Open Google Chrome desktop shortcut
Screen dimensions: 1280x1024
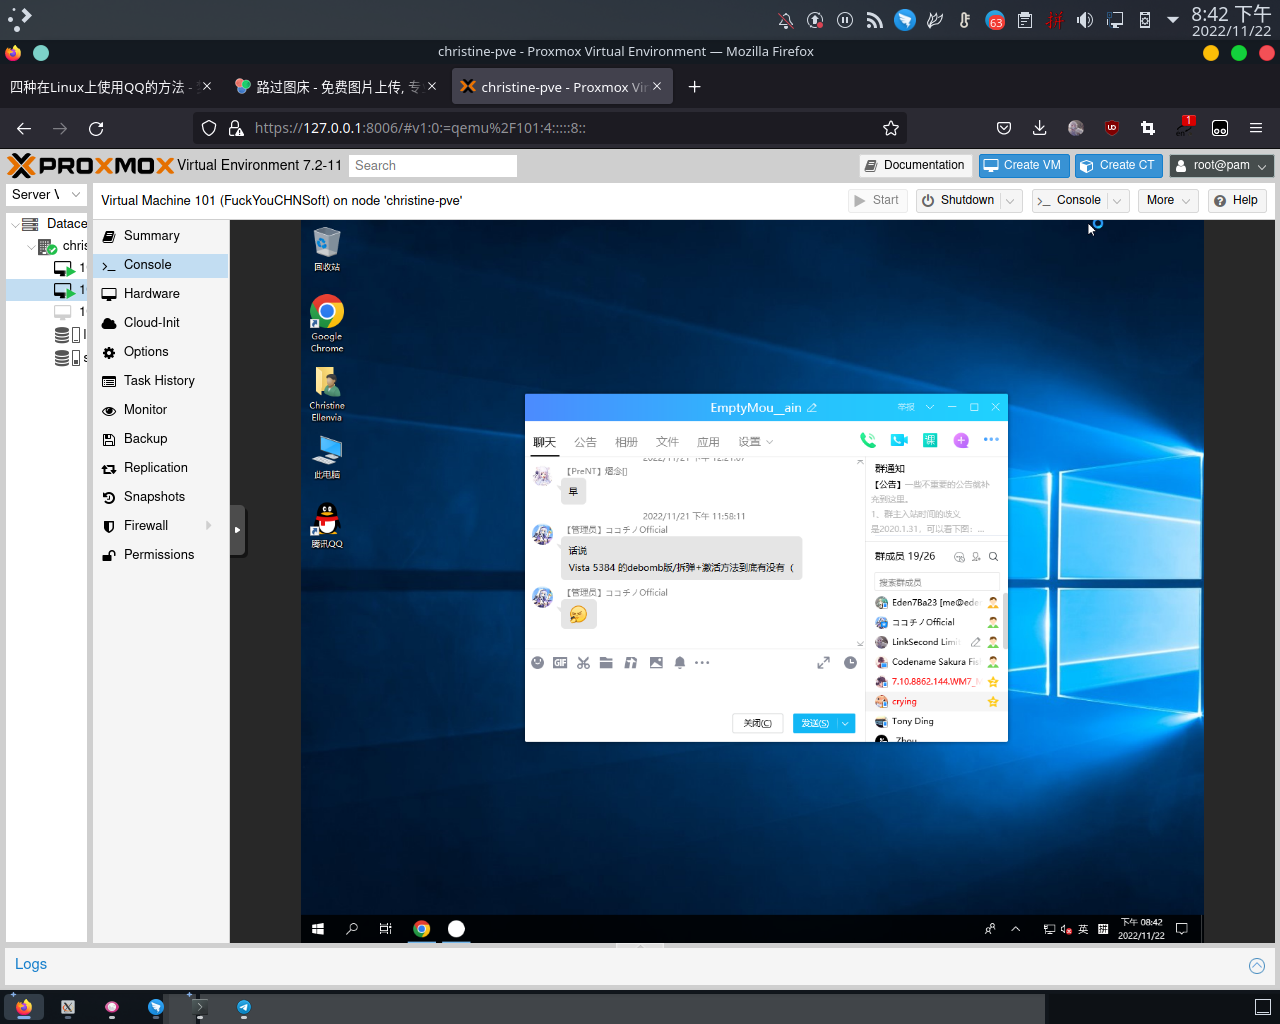327,323
